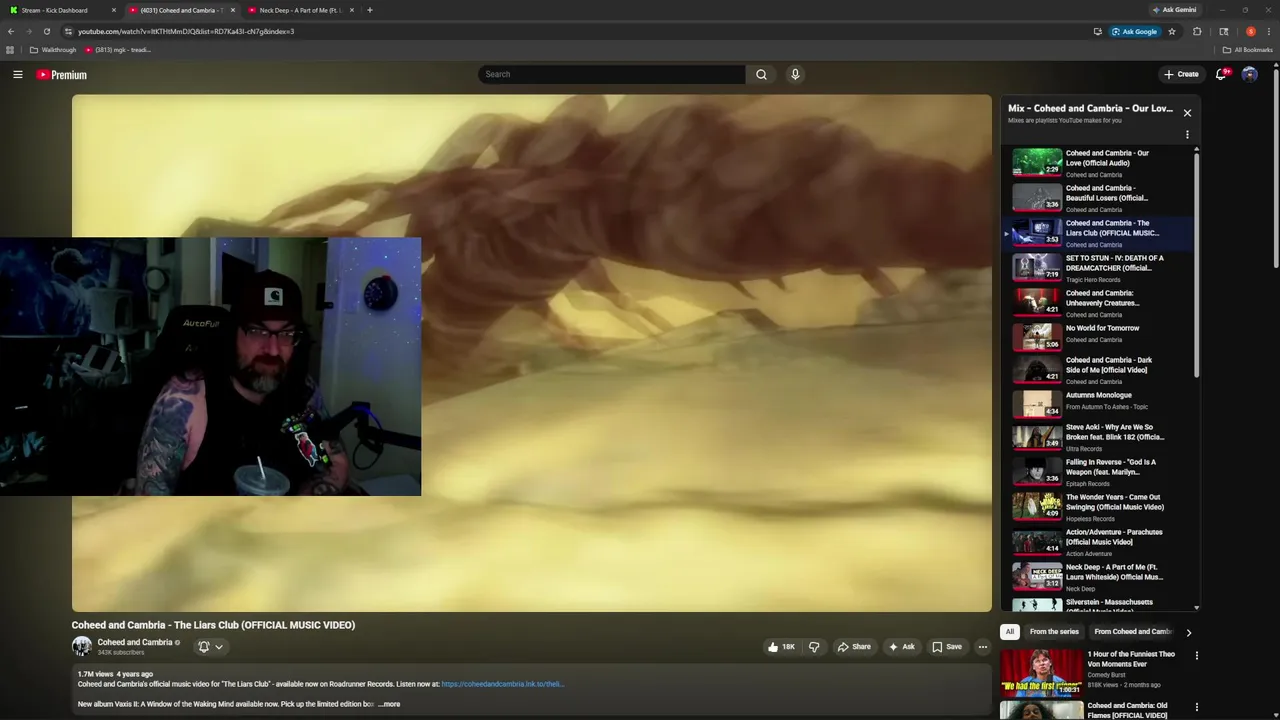The height and width of the screenshot is (720, 1280).
Task: Click the main video player area
Action: pos(531,353)
